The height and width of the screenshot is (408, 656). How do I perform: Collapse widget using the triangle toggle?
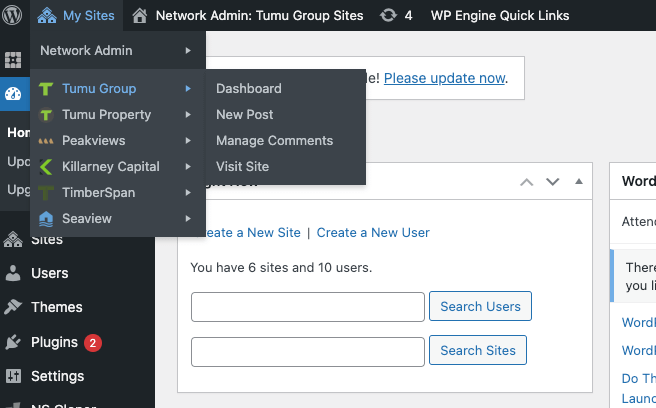(578, 182)
